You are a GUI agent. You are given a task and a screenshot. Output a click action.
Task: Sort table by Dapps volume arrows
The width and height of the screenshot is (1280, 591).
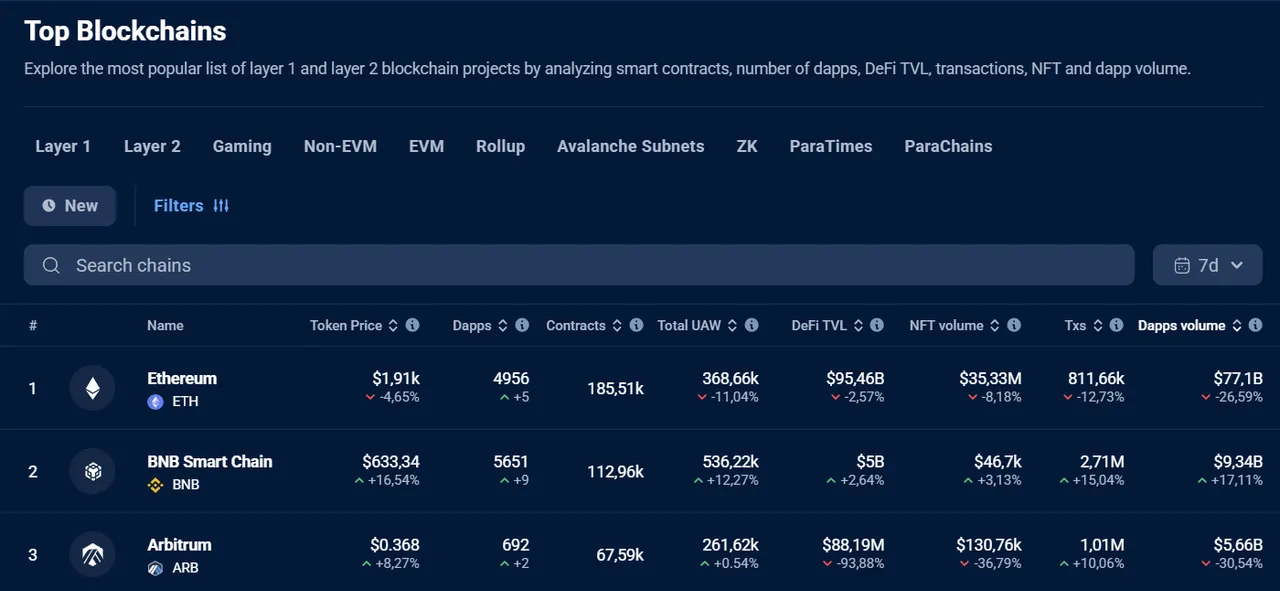[x=1237, y=325]
